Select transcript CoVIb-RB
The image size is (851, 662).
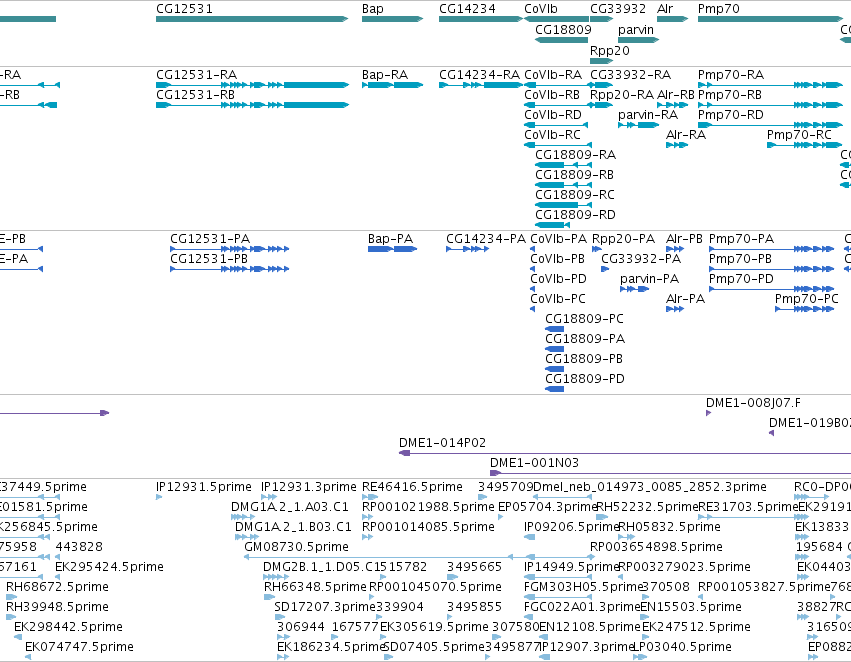tap(552, 94)
